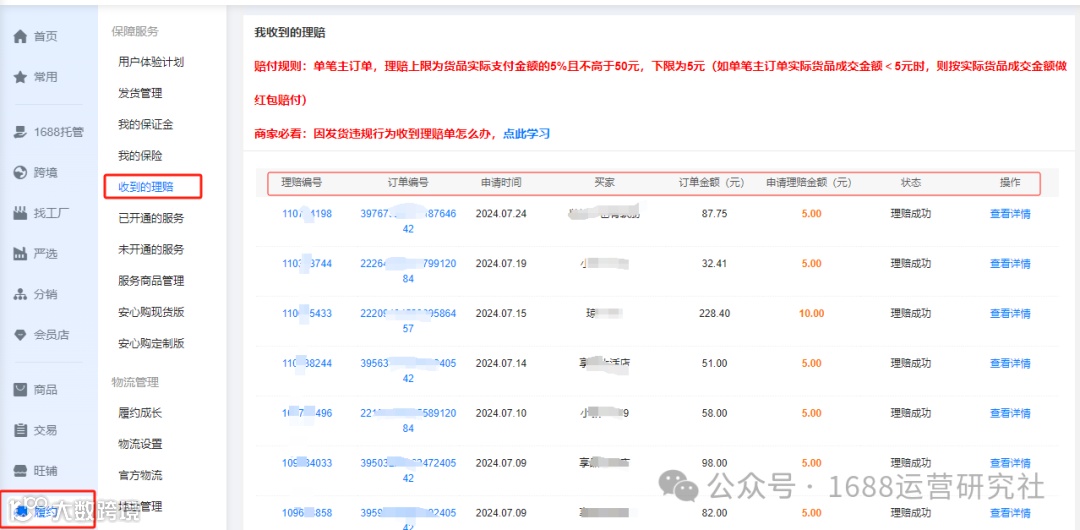Click the 申请时间 column header

(501, 183)
